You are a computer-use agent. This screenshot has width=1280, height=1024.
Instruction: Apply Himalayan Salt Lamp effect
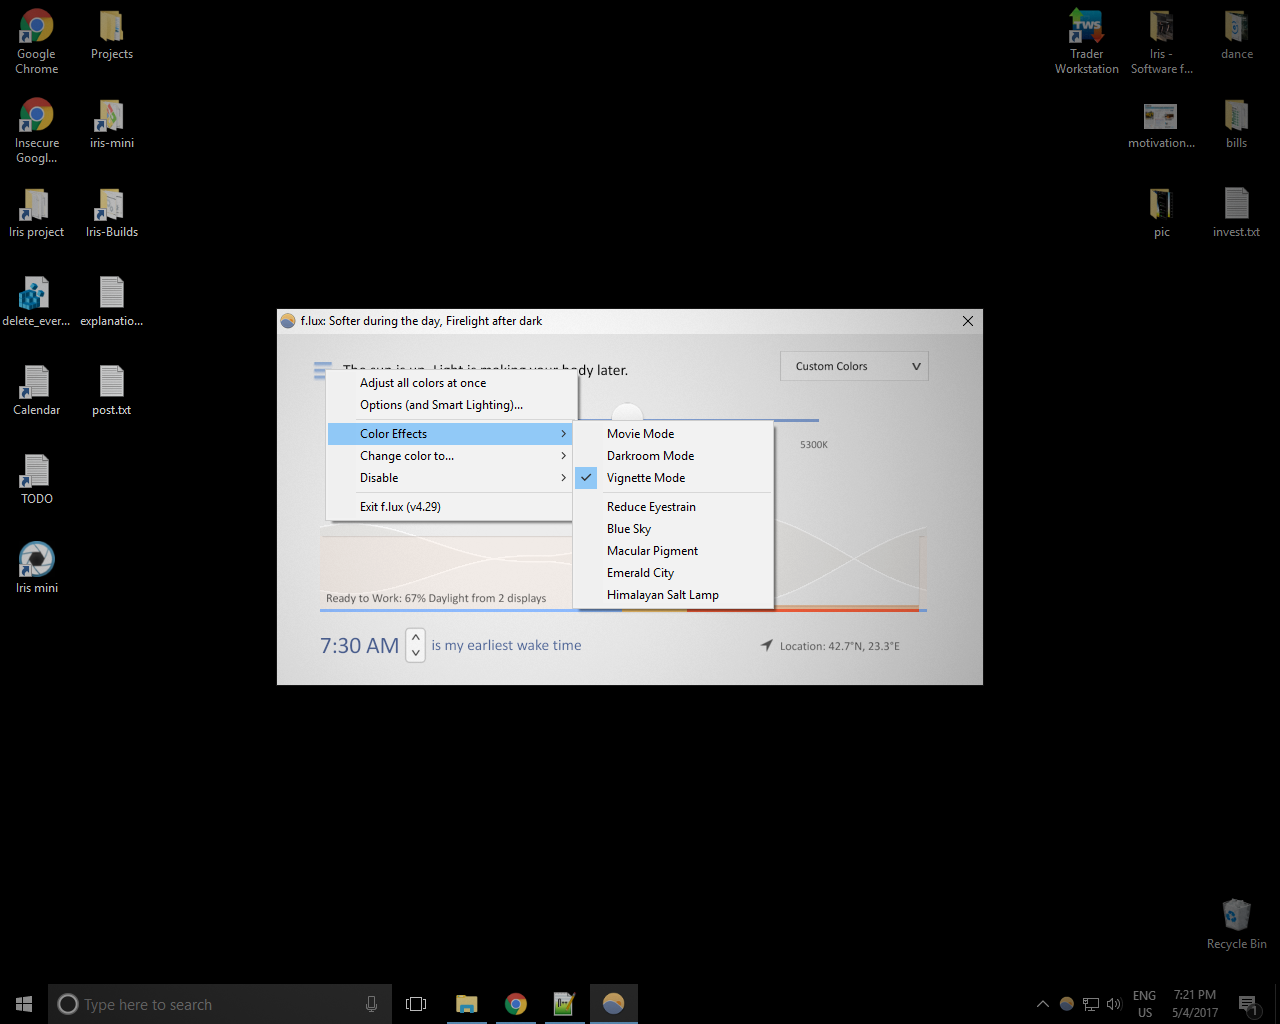[x=673, y=595]
